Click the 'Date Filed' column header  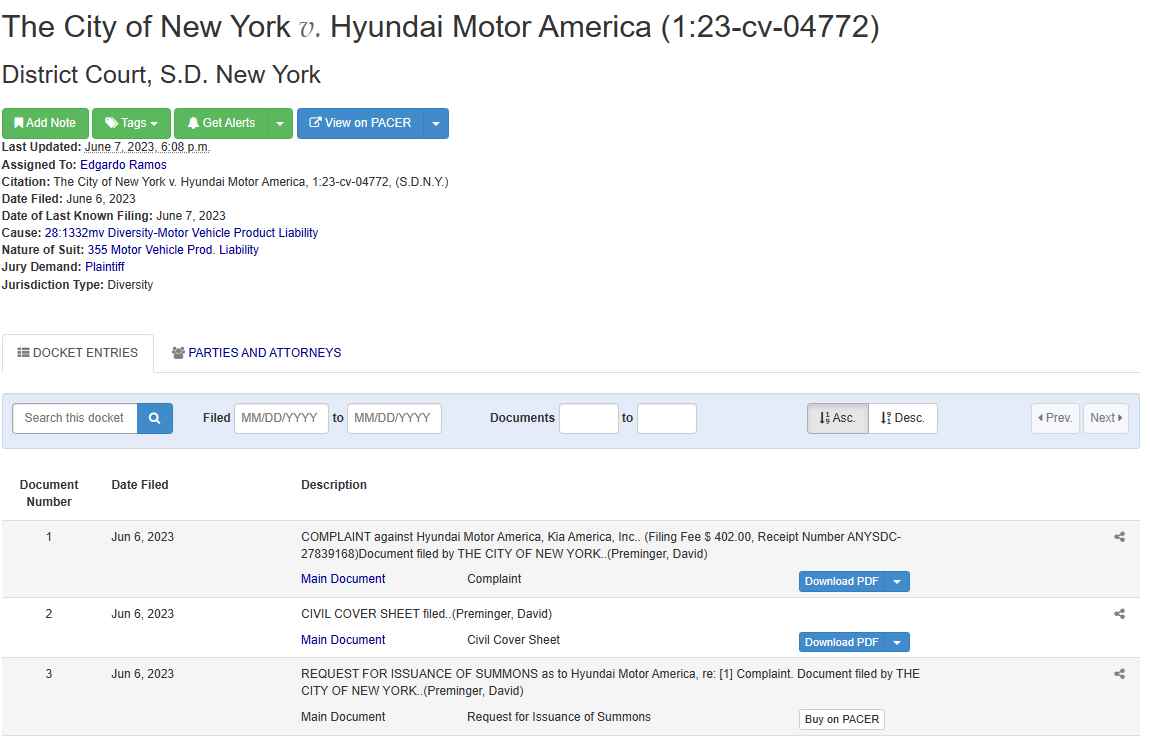click(139, 485)
